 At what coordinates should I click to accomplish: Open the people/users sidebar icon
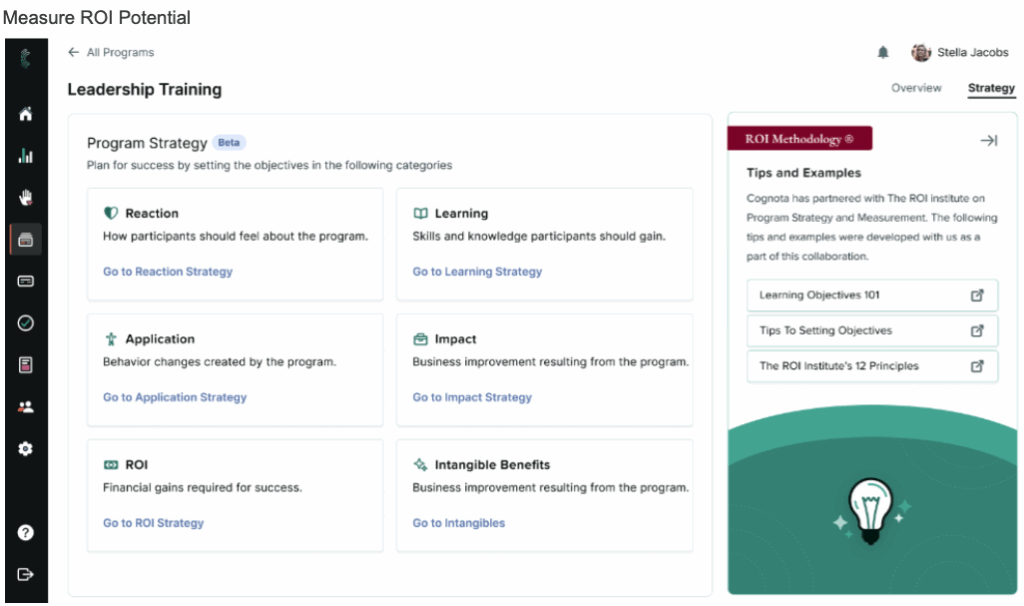pos(26,407)
